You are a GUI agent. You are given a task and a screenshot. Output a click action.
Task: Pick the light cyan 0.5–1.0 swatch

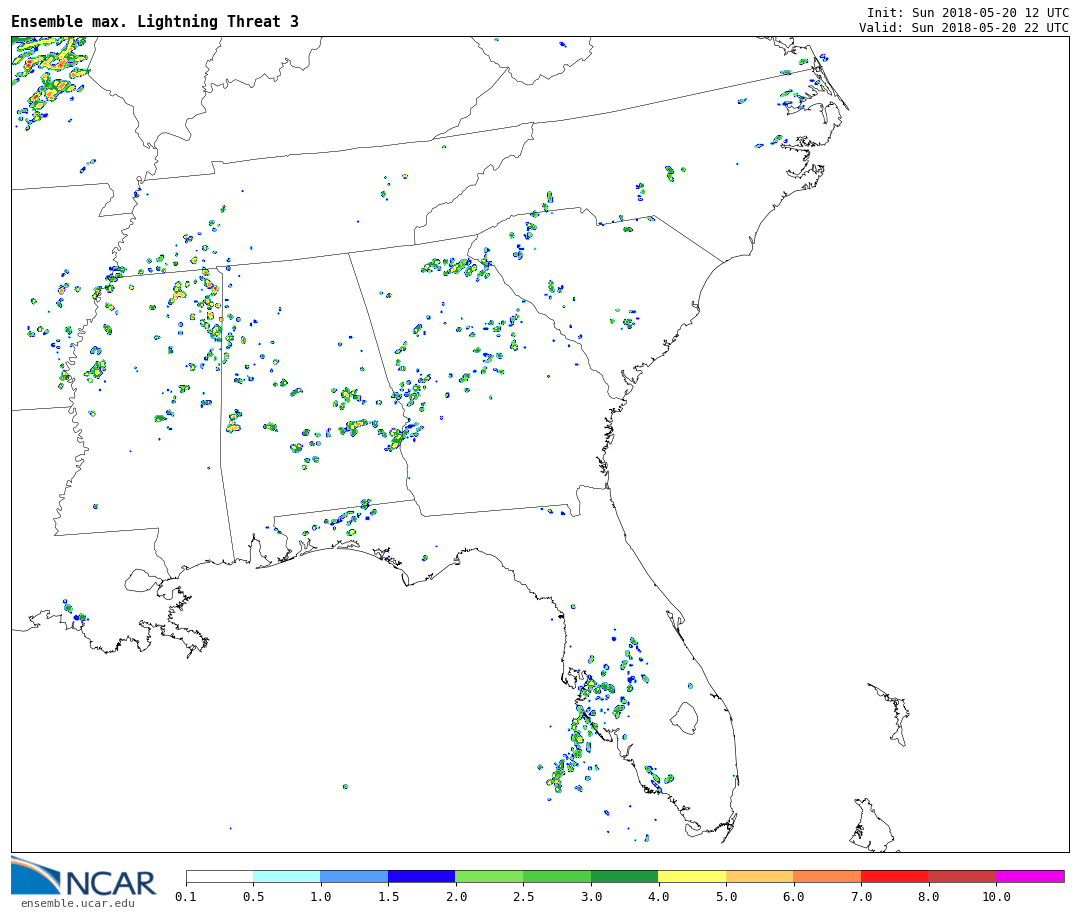pyautogui.click(x=286, y=877)
